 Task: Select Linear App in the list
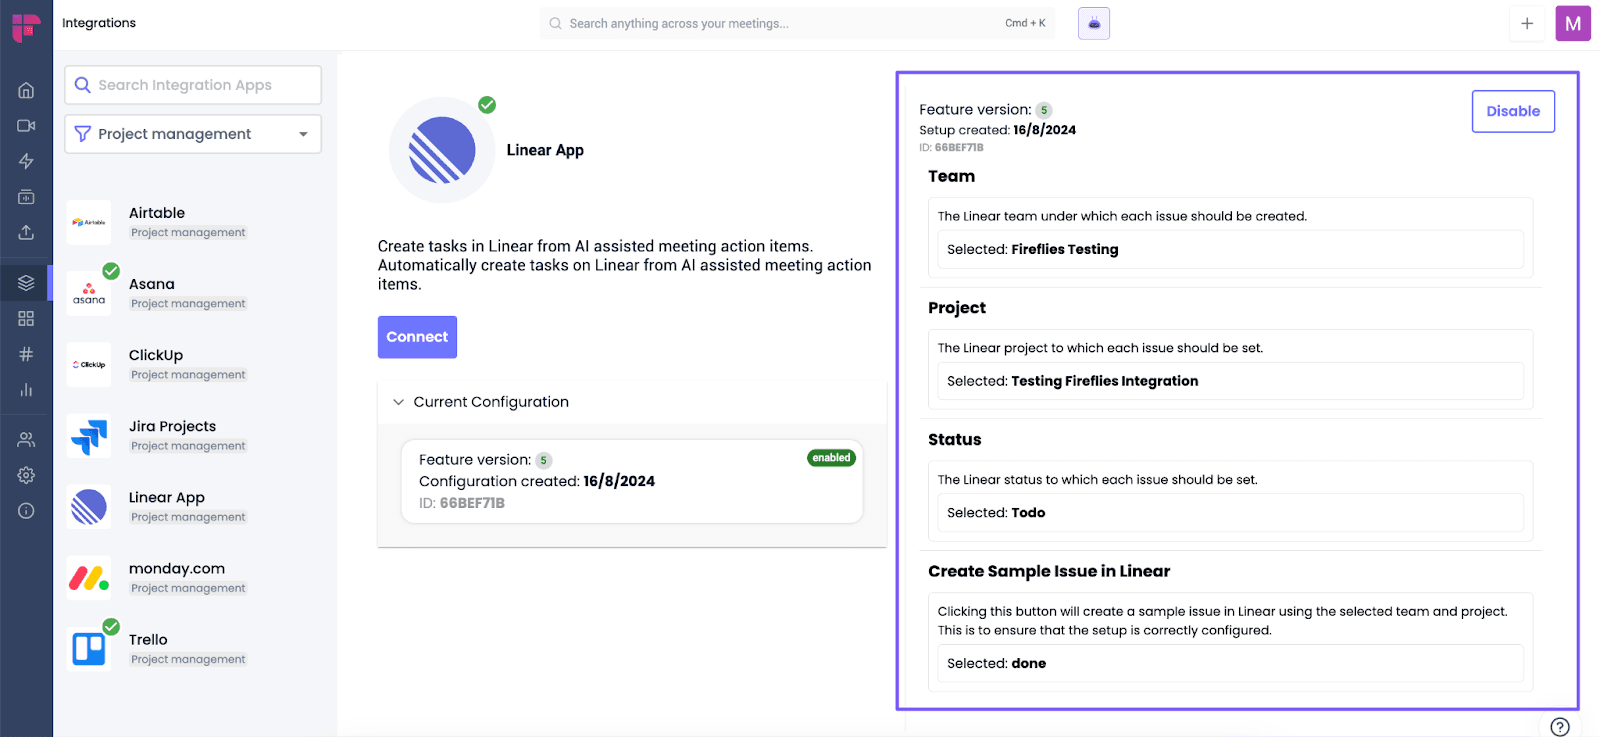coord(193,507)
